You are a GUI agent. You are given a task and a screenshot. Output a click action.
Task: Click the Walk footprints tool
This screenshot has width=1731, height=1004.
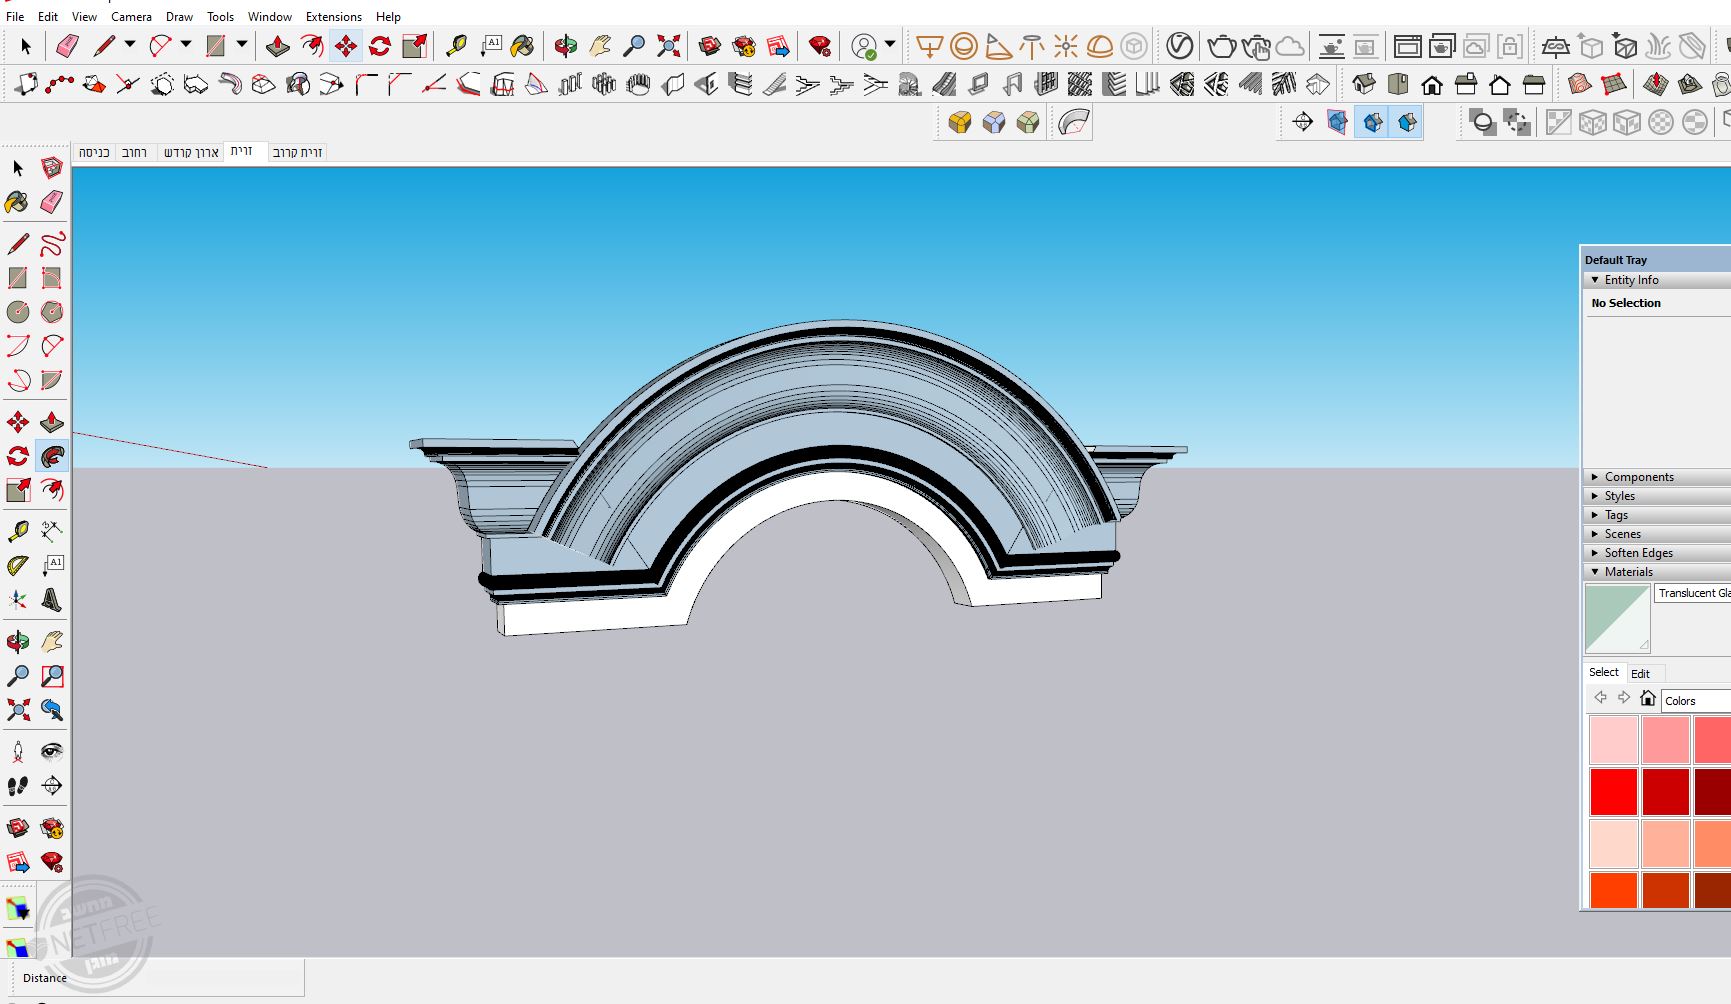[x=18, y=786]
